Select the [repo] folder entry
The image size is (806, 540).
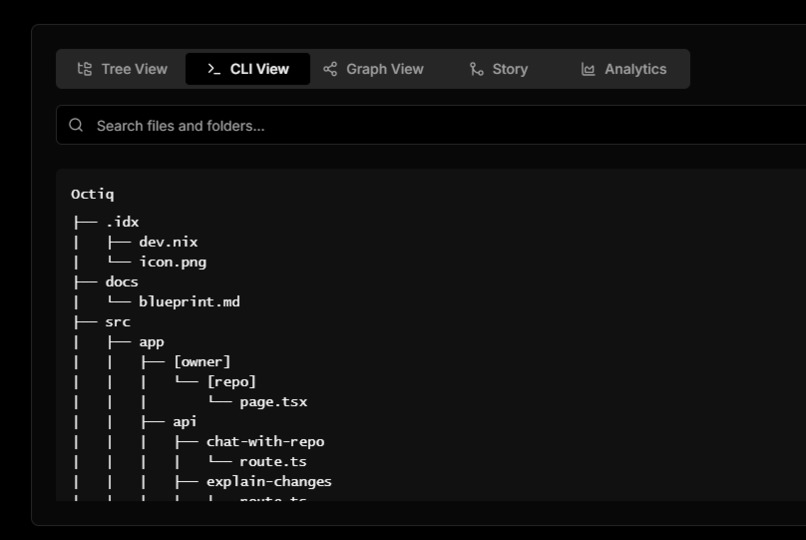(x=231, y=382)
